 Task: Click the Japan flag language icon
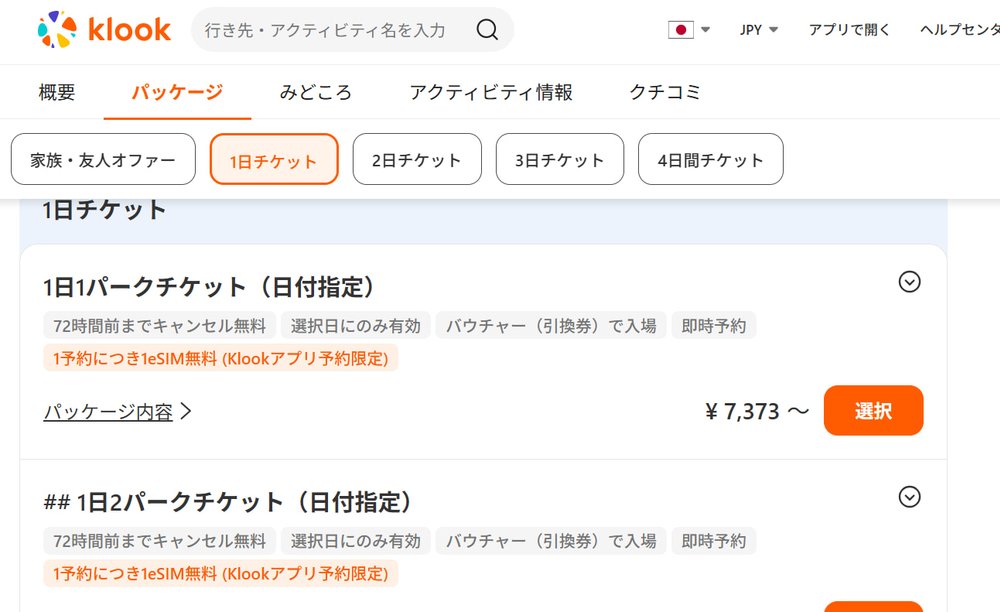tap(681, 30)
